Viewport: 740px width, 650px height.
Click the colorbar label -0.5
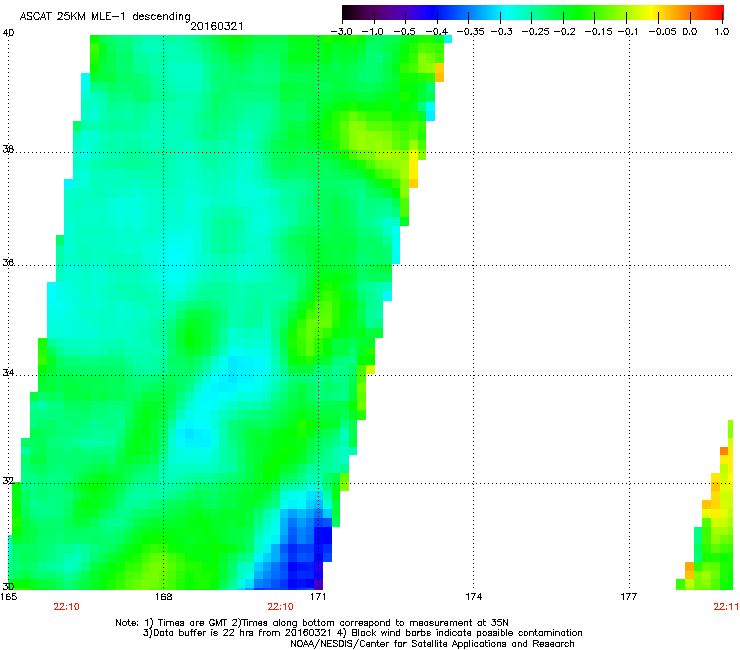(404, 32)
